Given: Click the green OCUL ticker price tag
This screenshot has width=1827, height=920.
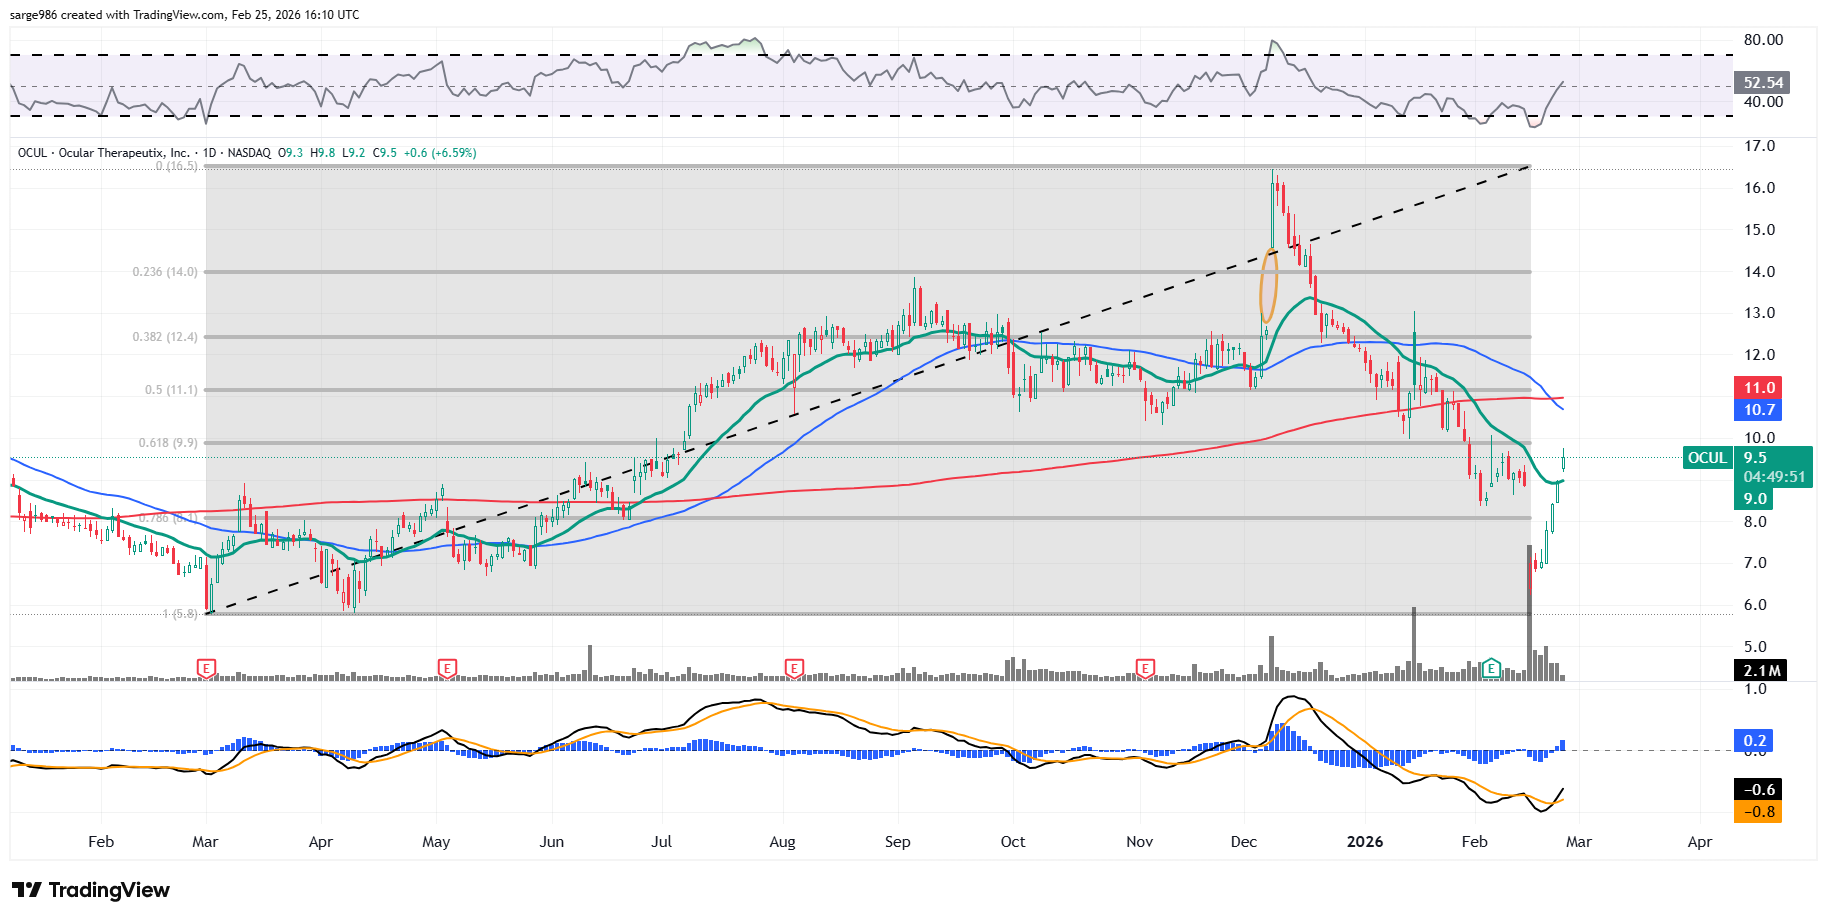Looking at the screenshot, I should [1707, 458].
